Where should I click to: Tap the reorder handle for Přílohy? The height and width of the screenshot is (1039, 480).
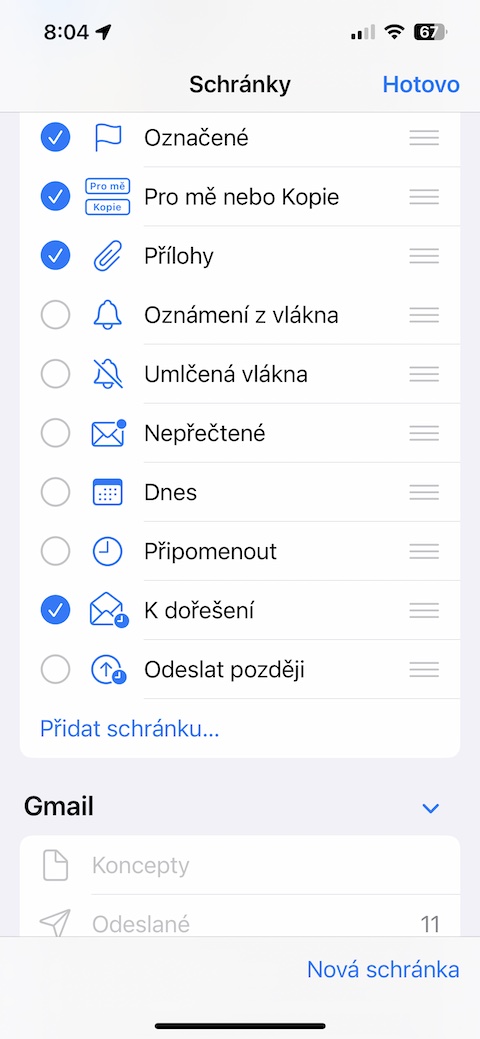pyautogui.click(x=424, y=256)
